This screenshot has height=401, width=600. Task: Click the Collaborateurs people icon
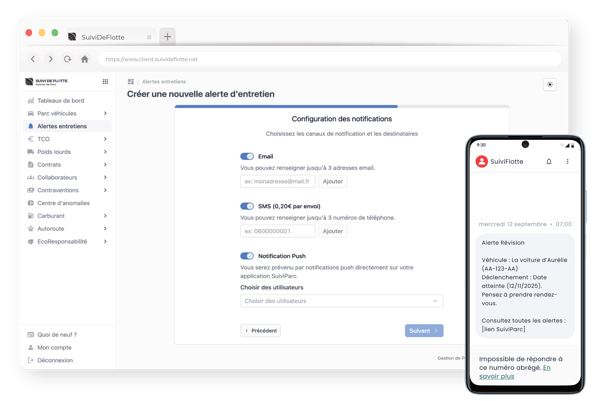(31, 178)
